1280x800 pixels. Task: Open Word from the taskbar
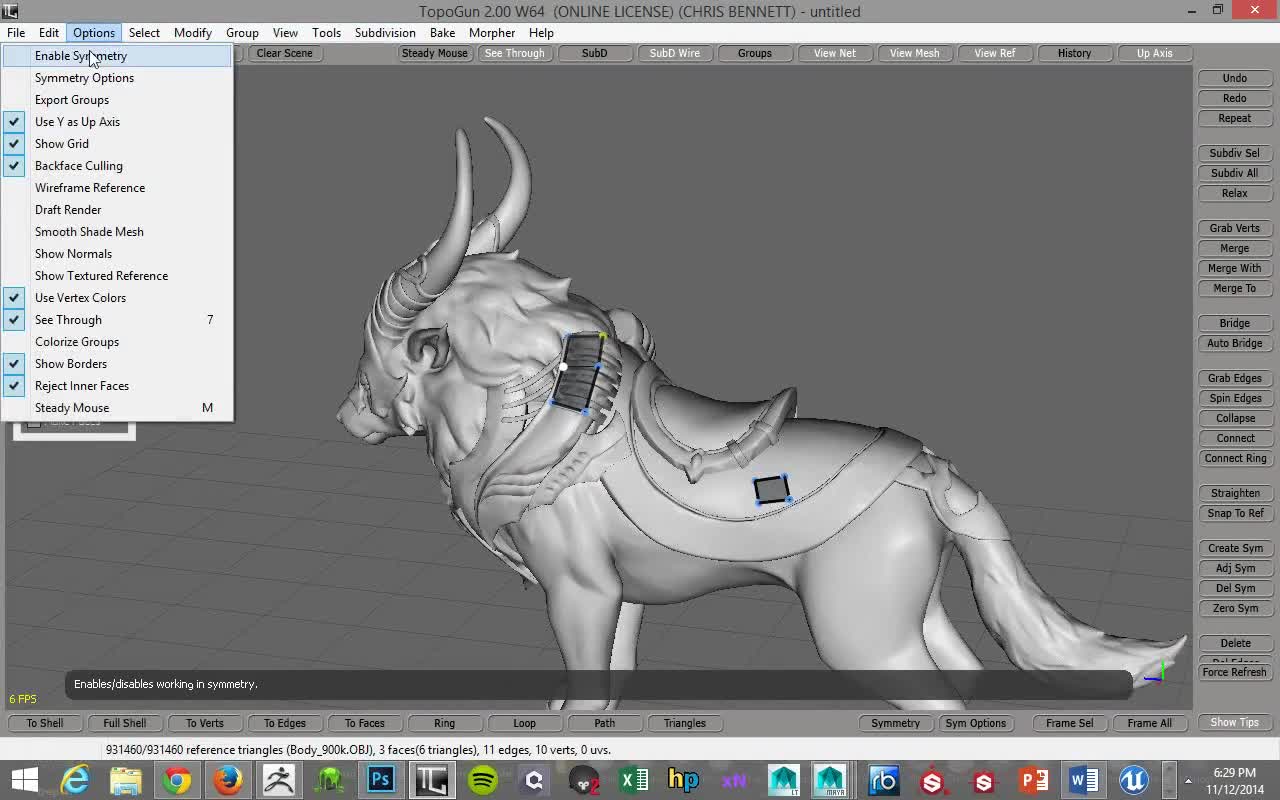point(1083,780)
